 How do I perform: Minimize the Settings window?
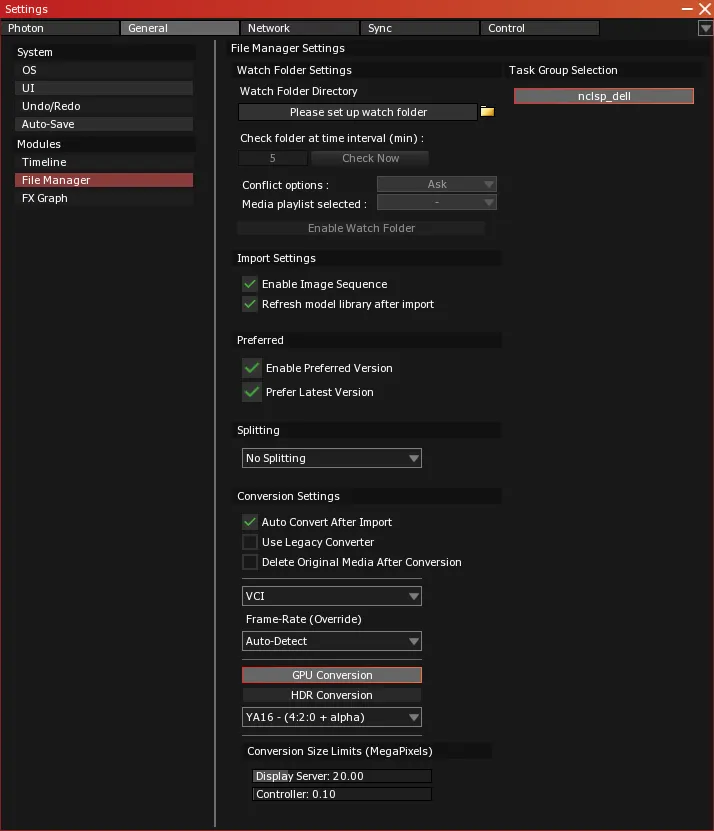pyautogui.click(x=687, y=9)
